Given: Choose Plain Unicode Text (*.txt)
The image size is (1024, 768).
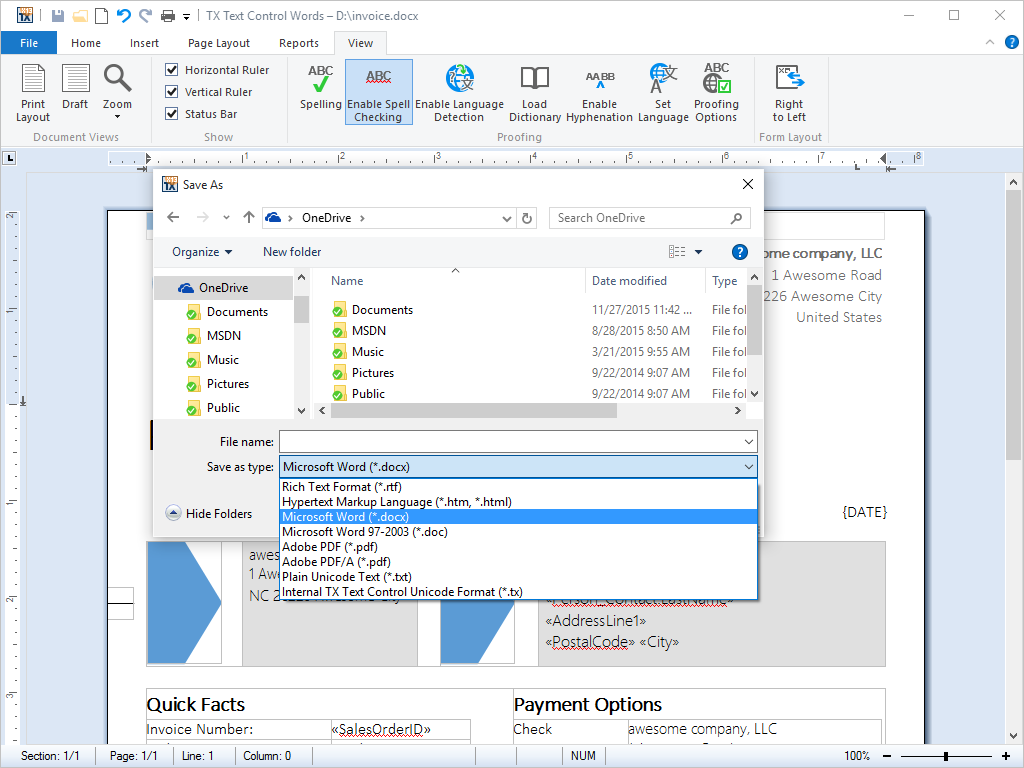Looking at the screenshot, I should 519,577.
